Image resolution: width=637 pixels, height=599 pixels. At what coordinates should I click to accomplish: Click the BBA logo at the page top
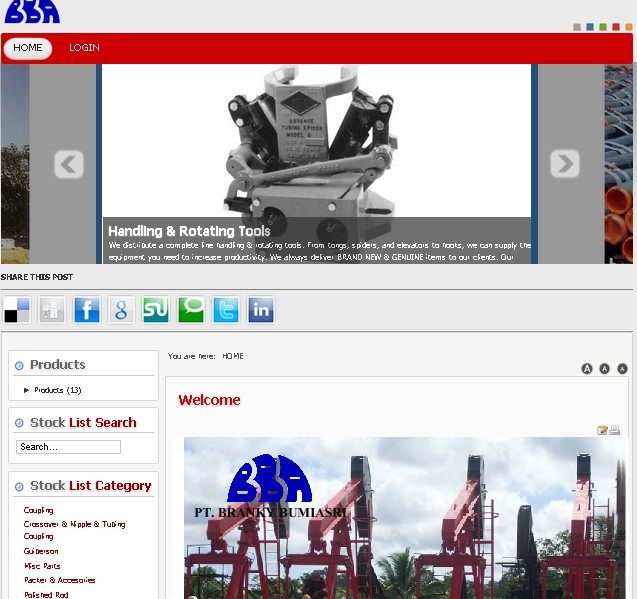[x=32, y=11]
